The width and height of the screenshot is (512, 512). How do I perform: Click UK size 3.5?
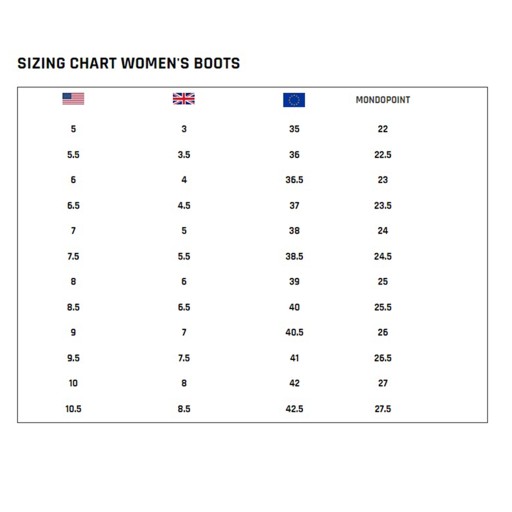point(184,155)
